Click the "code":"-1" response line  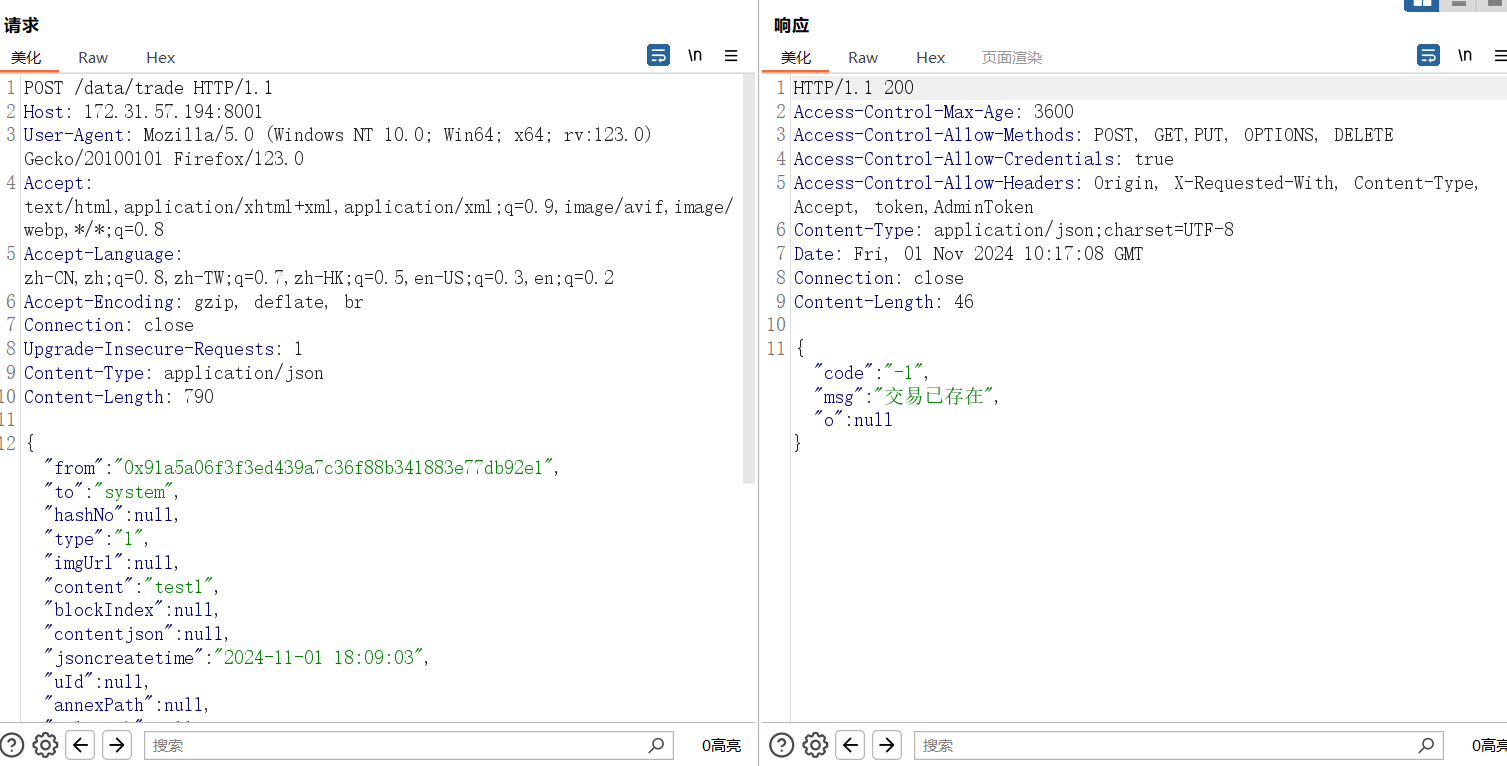pyautogui.click(x=871, y=373)
